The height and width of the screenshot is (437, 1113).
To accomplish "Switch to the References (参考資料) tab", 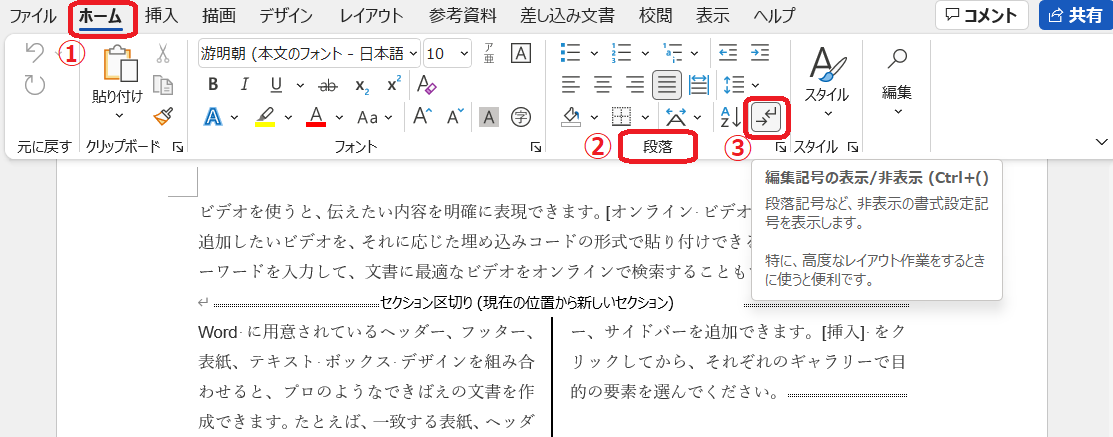I will coord(463,15).
